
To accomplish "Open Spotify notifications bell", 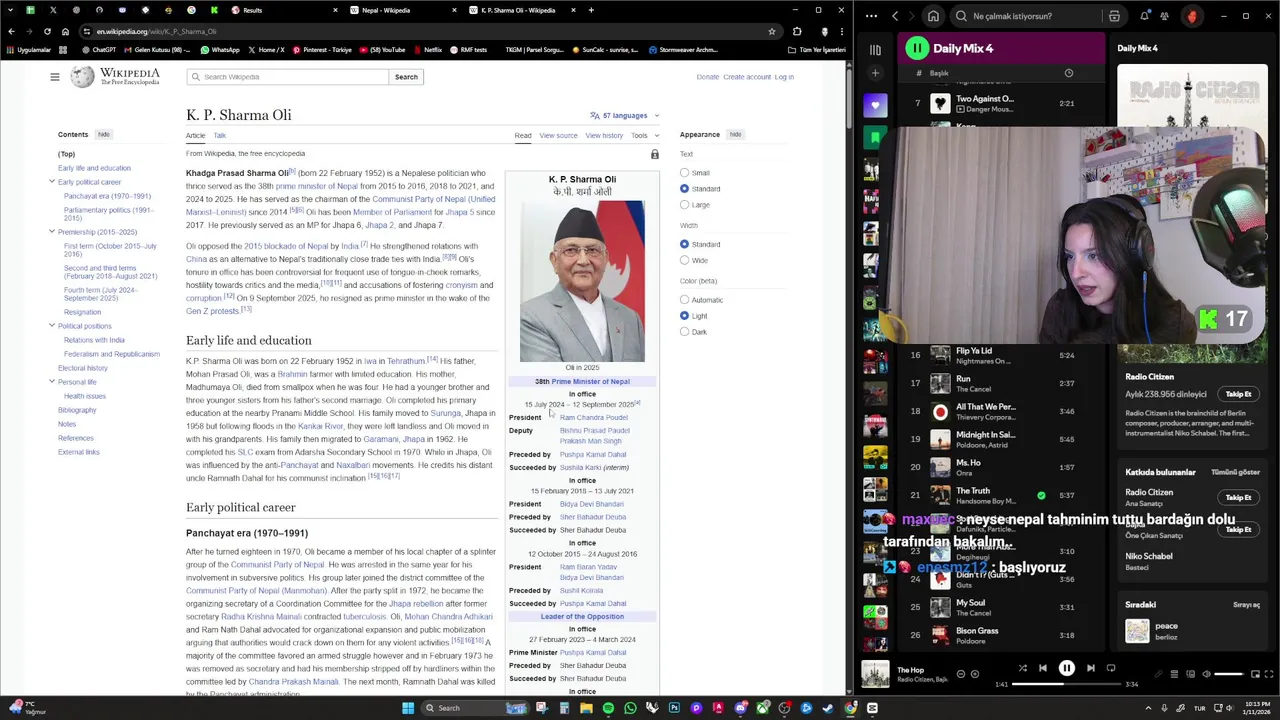I will coord(1145,16).
